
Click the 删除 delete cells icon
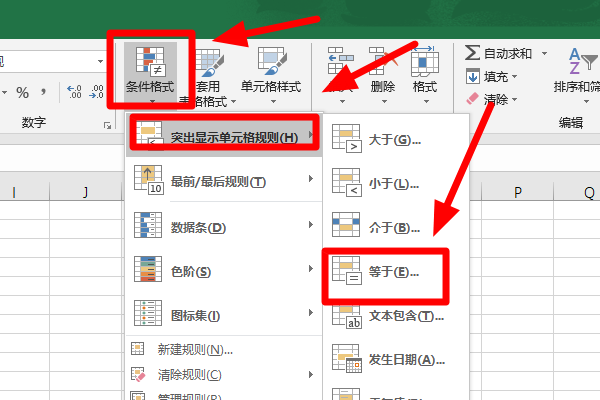pyautogui.click(x=383, y=61)
